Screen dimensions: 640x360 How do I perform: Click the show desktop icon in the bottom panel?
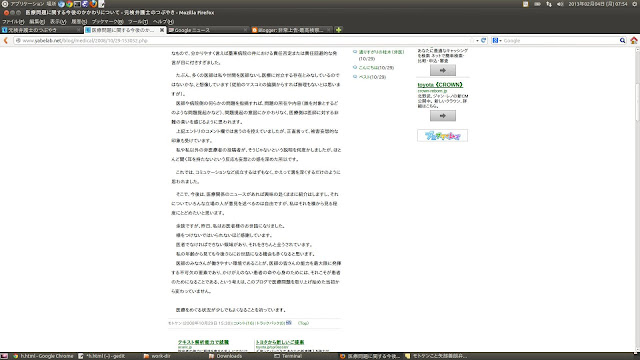pyautogui.click(x=4, y=356)
